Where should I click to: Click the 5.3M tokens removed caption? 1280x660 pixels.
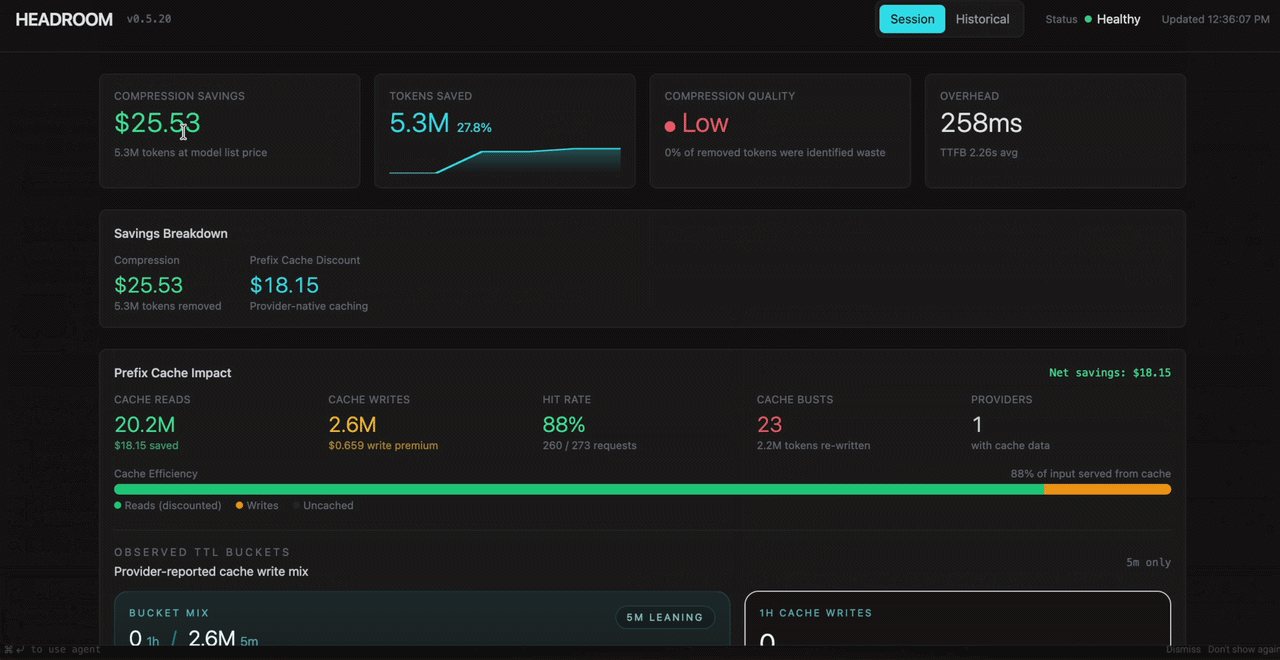168,306
